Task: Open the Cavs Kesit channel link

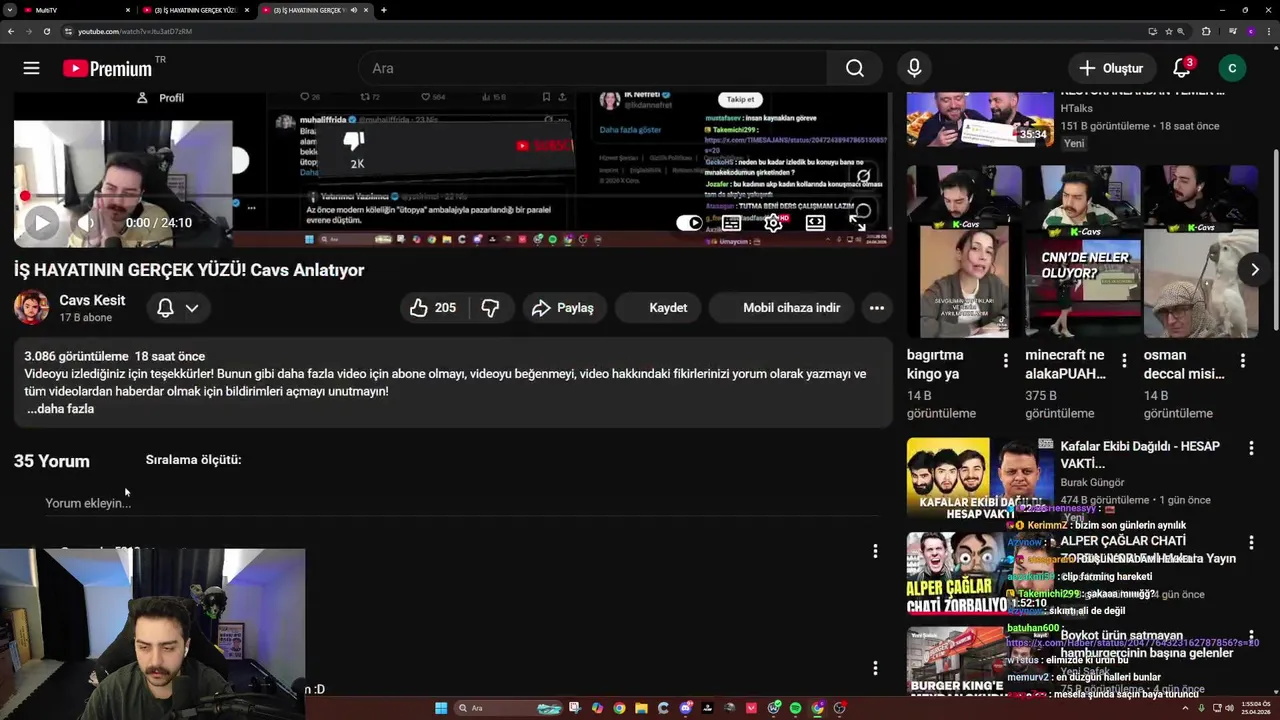Action: coord(92,300)
